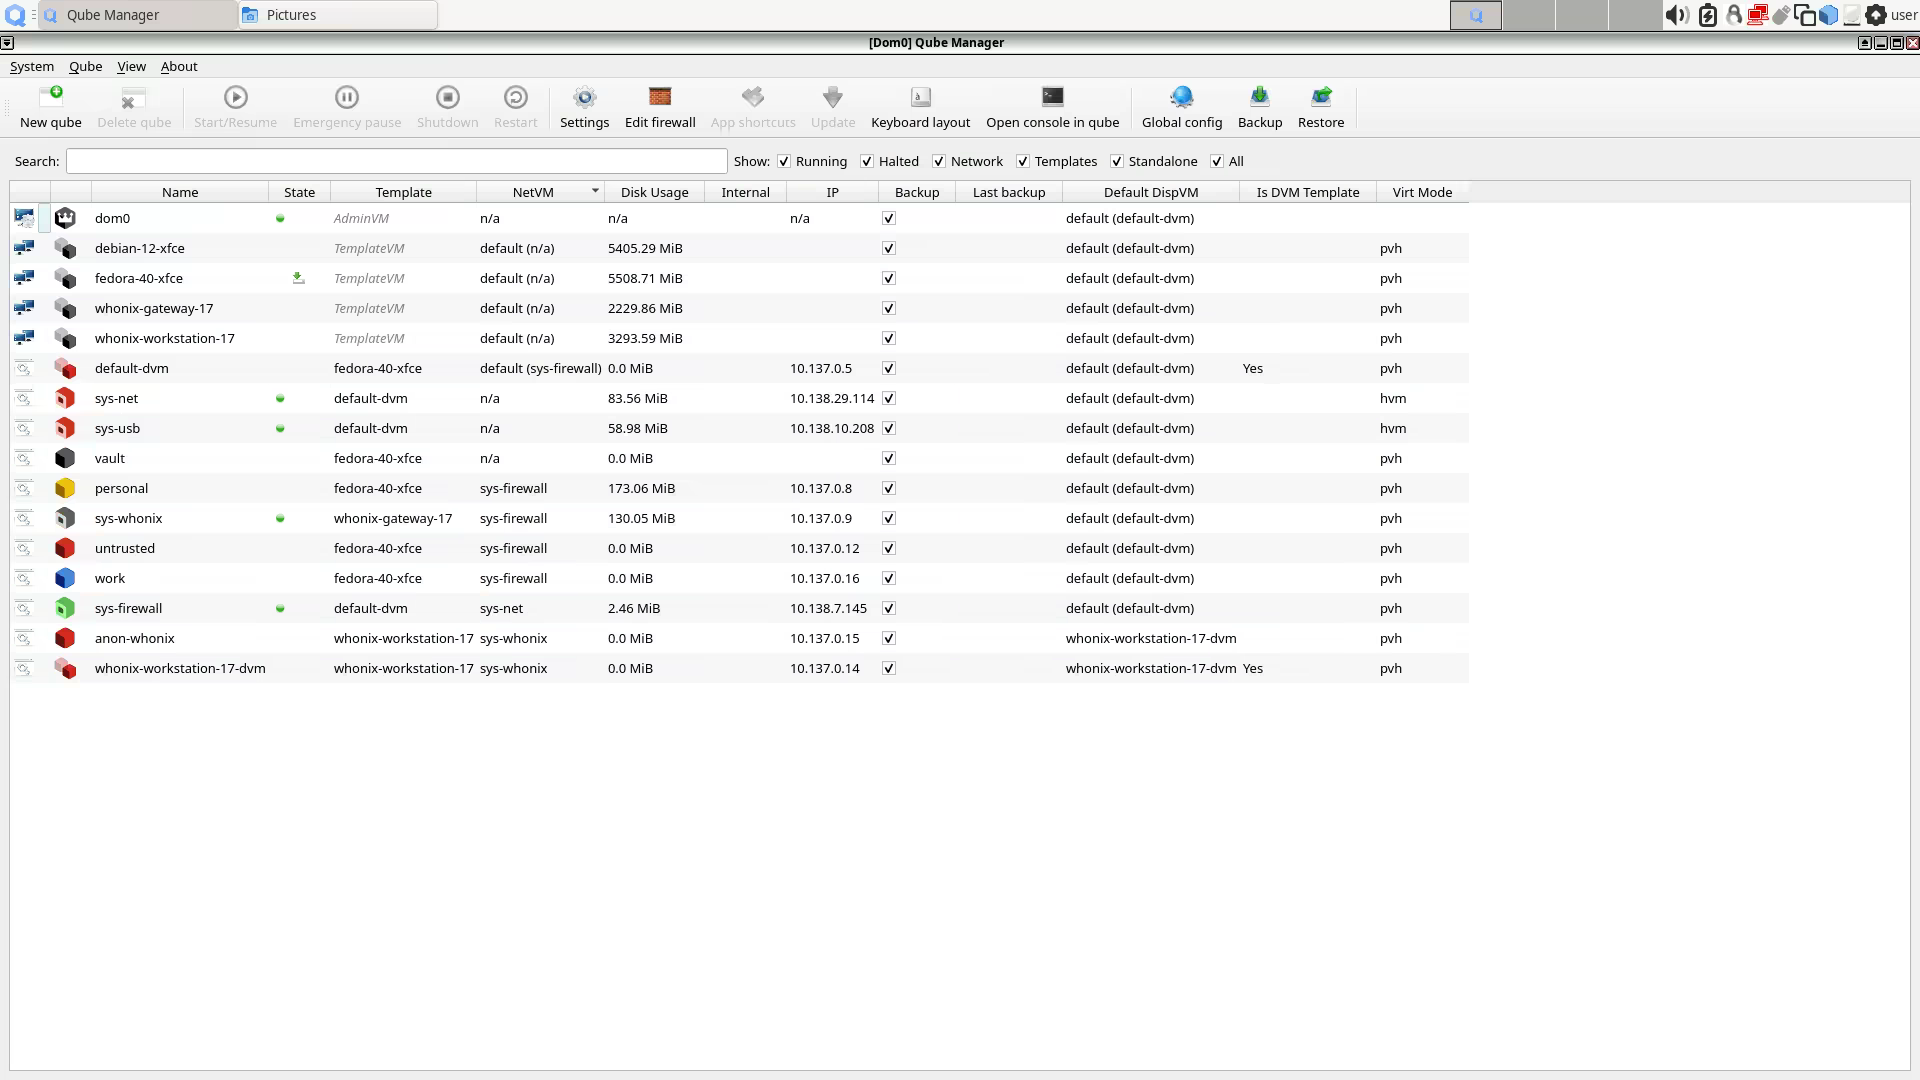Click the Shutdown stop icon
Screen dimensions: 1920x1080
point(447,97)
